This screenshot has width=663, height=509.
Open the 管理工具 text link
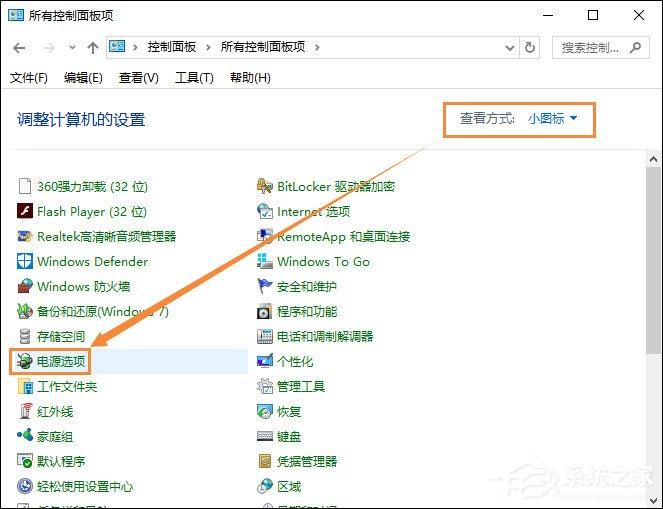point(301,386)
